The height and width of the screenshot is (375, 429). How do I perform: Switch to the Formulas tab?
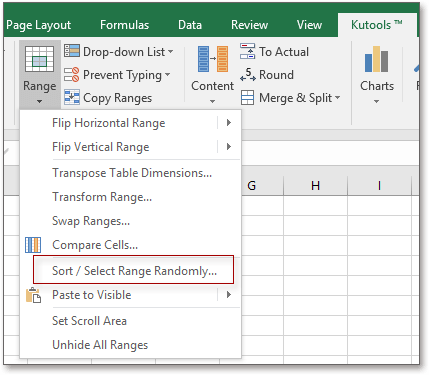point(124,25)
